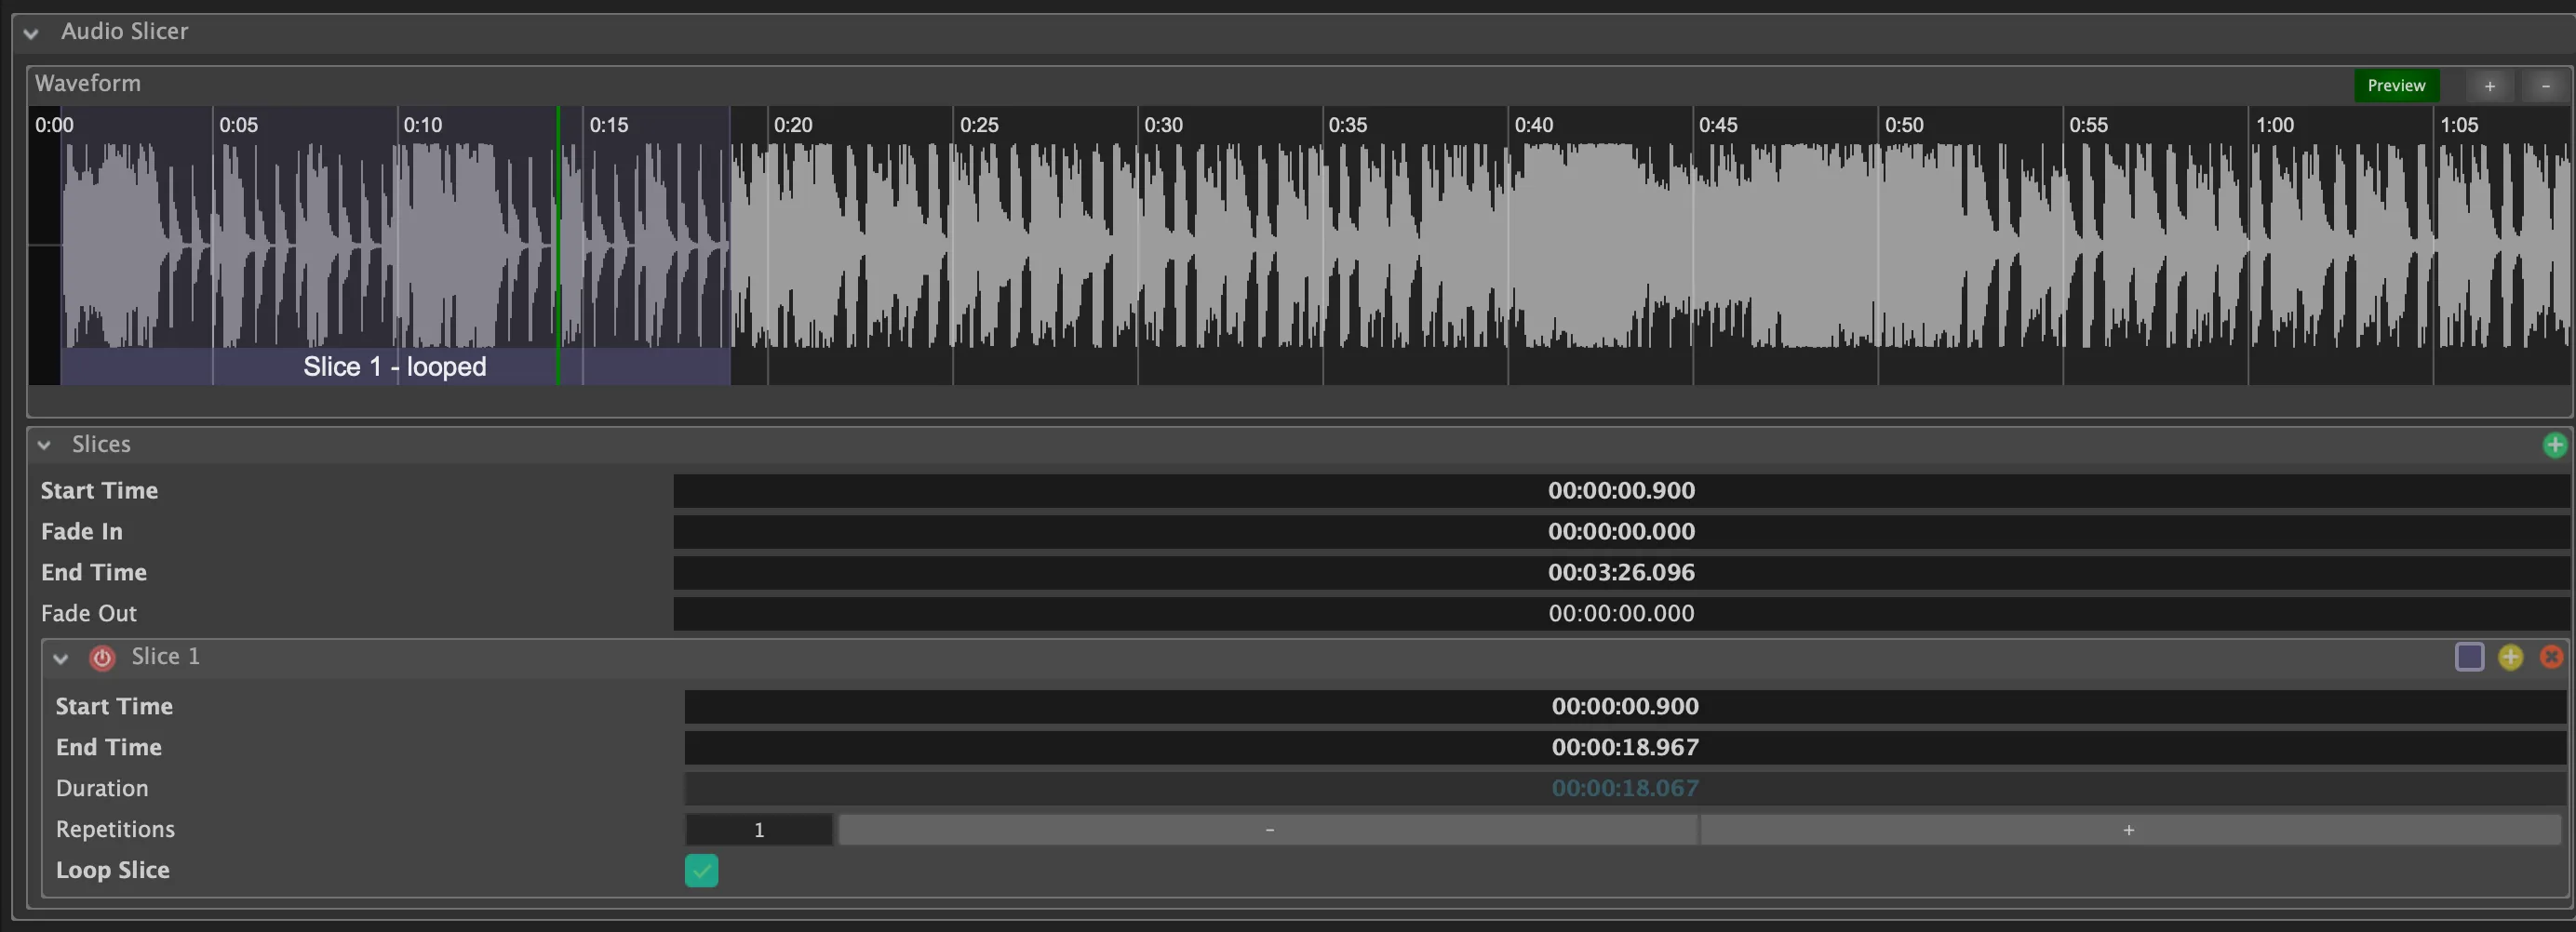
Task: Select the 'Slice 1 - looped' region label
Action: click(395, 367)
